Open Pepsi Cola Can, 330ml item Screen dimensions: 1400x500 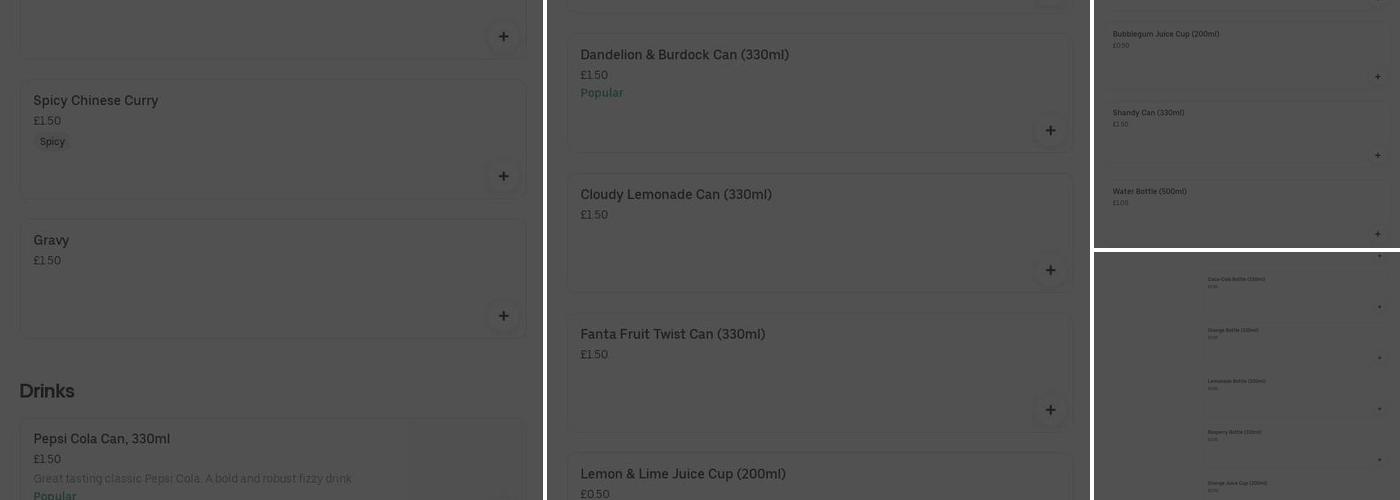101,439
